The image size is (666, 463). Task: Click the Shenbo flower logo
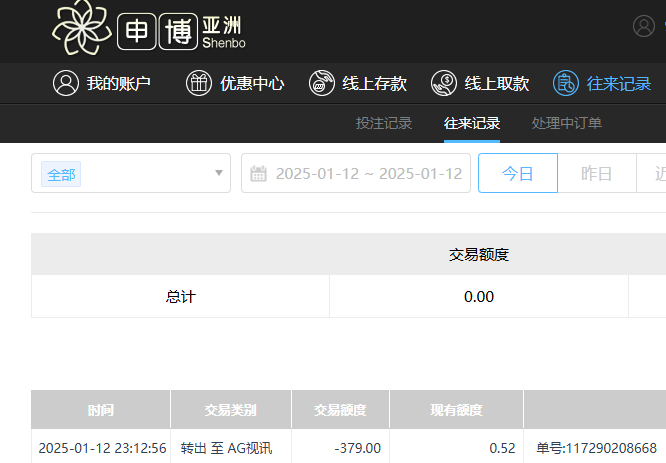82,28
